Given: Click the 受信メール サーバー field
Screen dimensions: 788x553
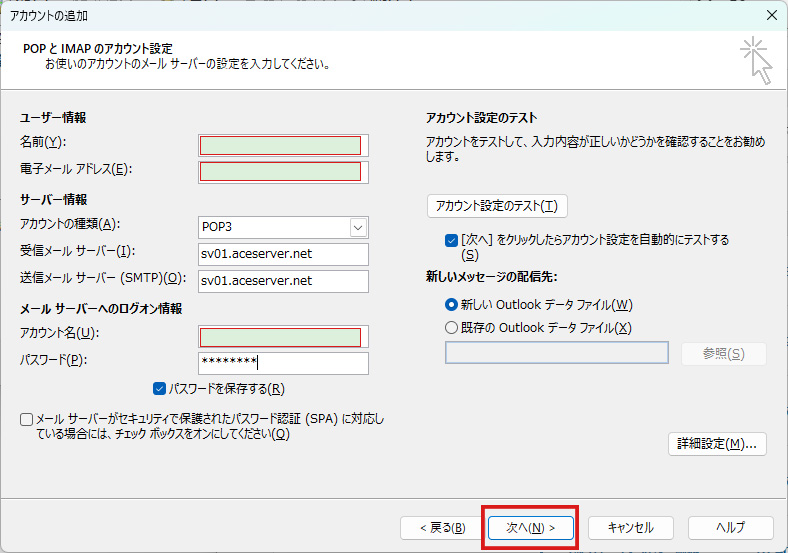Looking at the screenshot, I should 283,254.
